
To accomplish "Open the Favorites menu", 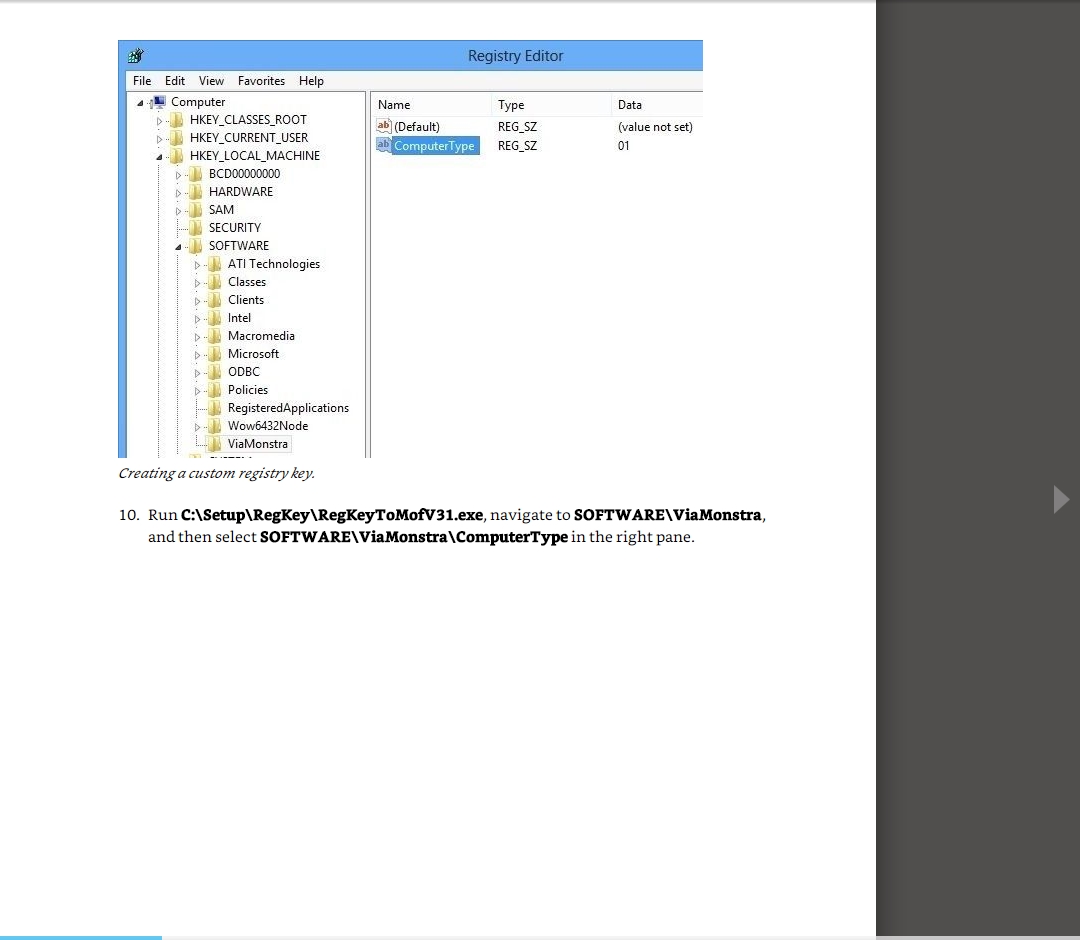I will click(x=261, y=81).
